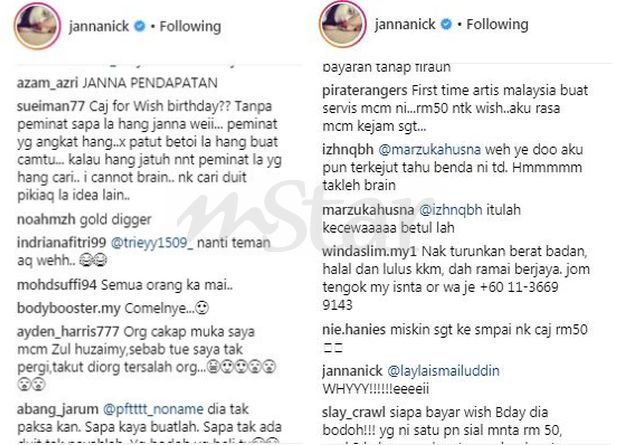Screen dimensions: 617x445
Task: Open the @pftttt_noname mention link
Action: point(153,409)
